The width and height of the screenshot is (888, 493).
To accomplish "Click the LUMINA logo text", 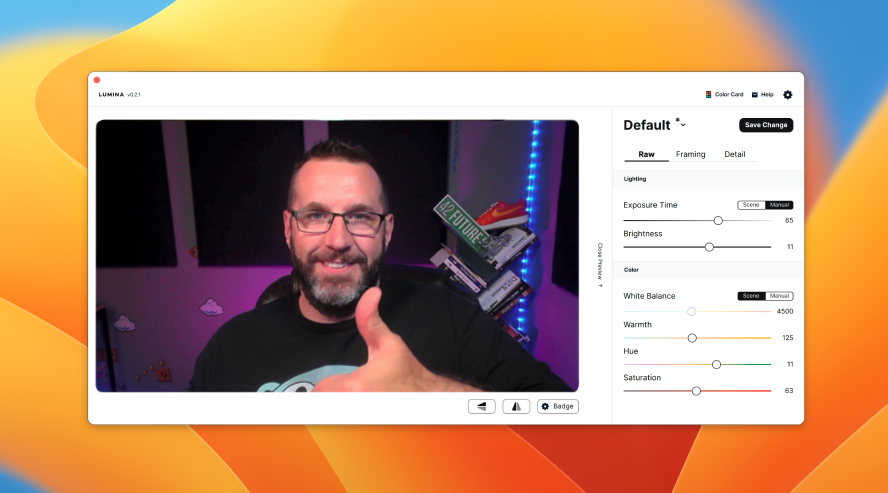I will point(111,95).
